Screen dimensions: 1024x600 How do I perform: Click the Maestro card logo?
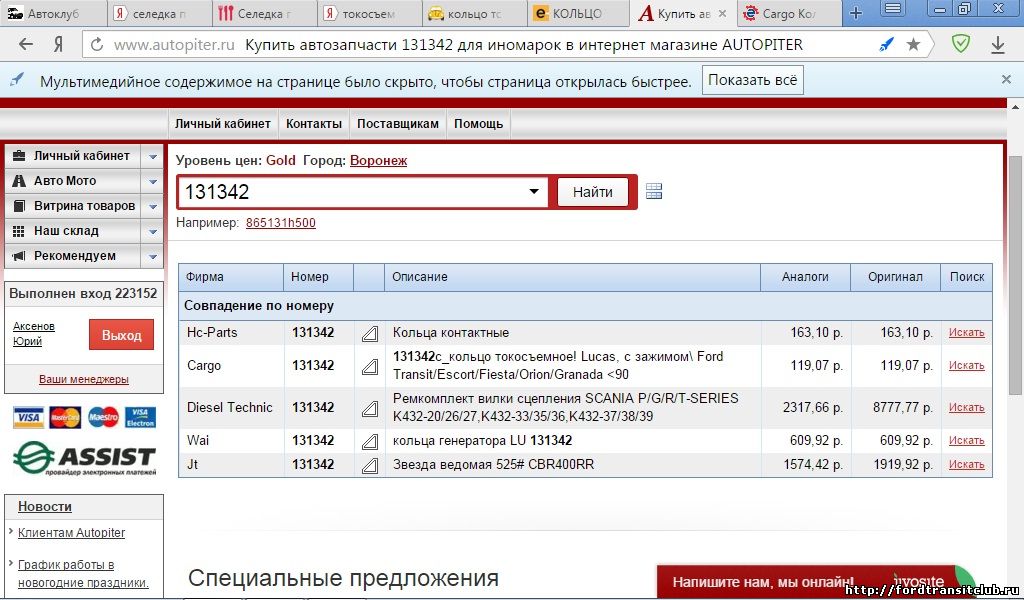click(103, 417)
